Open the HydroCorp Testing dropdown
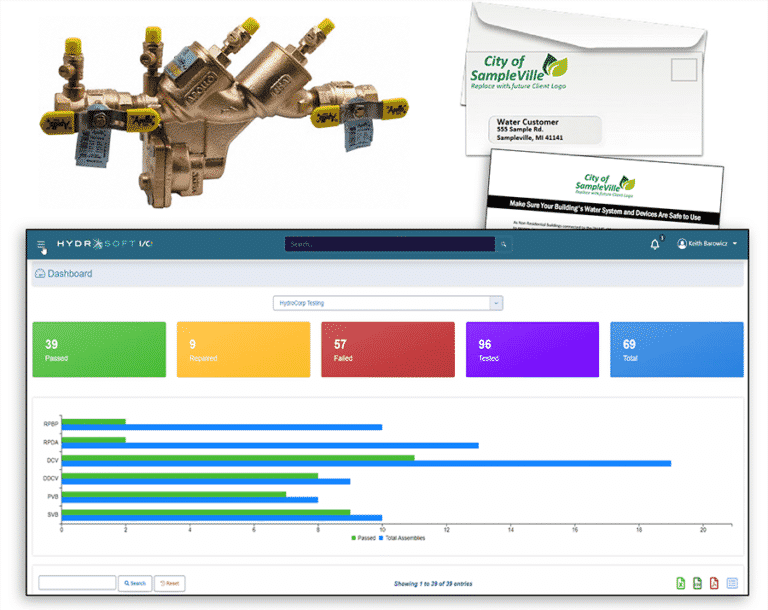 pos(387,303)
